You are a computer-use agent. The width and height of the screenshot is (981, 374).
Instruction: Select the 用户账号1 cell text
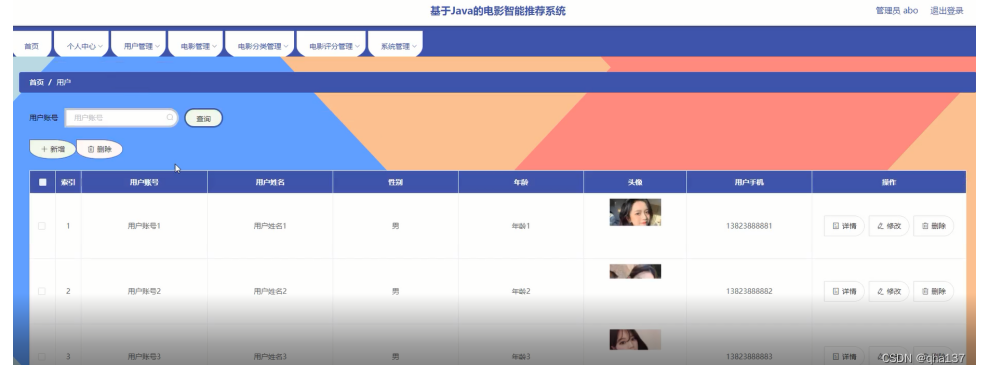(144, 226)
